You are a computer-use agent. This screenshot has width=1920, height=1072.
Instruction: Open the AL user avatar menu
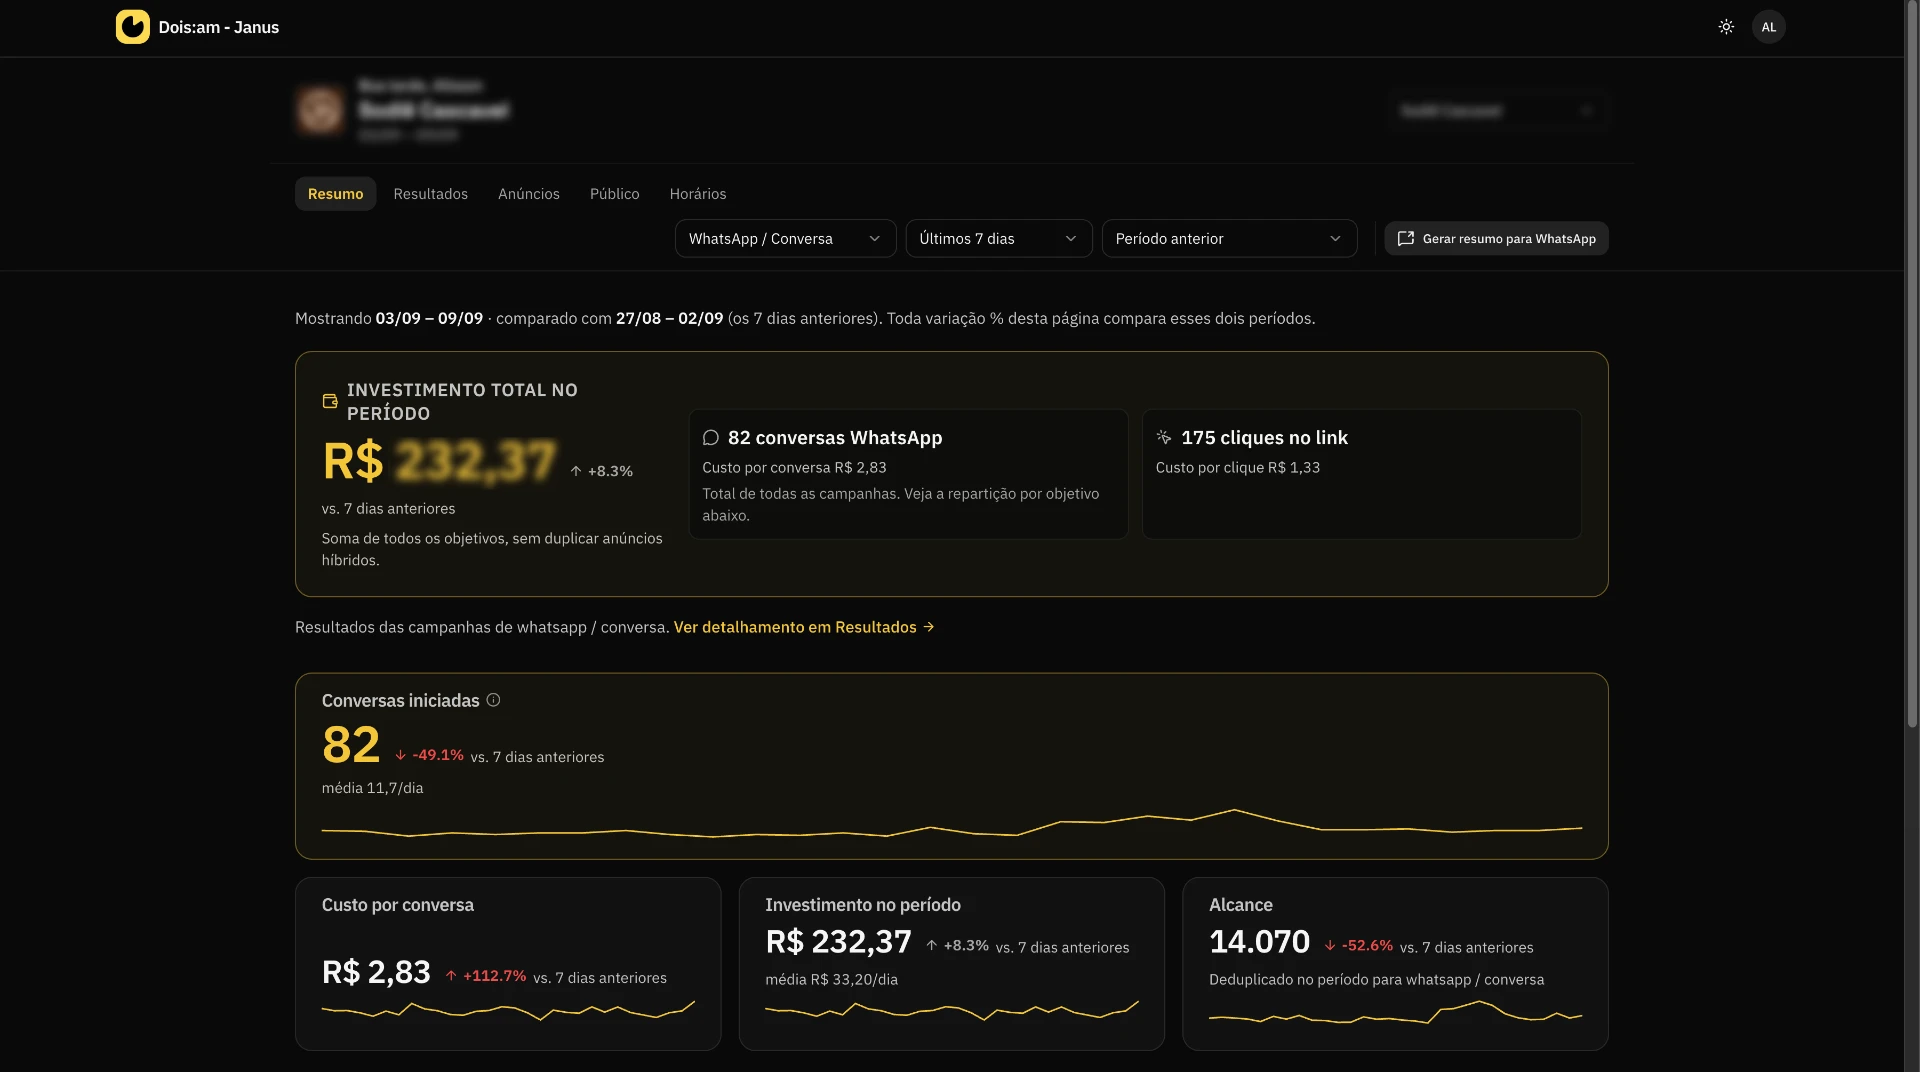click(x=1769, y=27)
